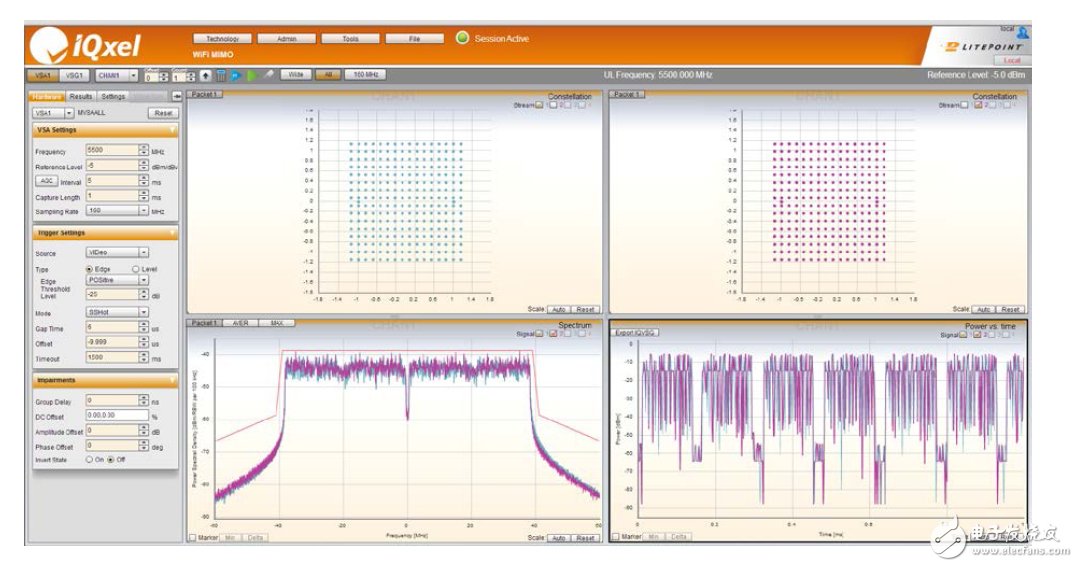Open the Technology menu
The width and height of the screenshot is (1078, 567).
(x=221, y=38)
